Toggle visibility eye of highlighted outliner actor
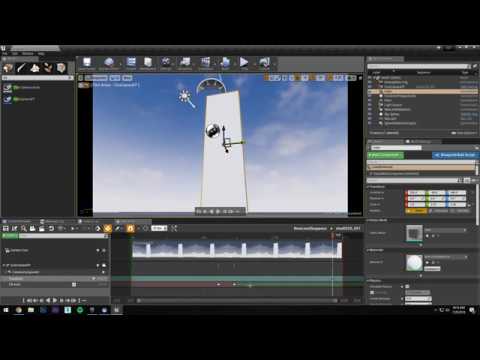The width and height of the screenshot is (480, 360). (x=370, y=91)
